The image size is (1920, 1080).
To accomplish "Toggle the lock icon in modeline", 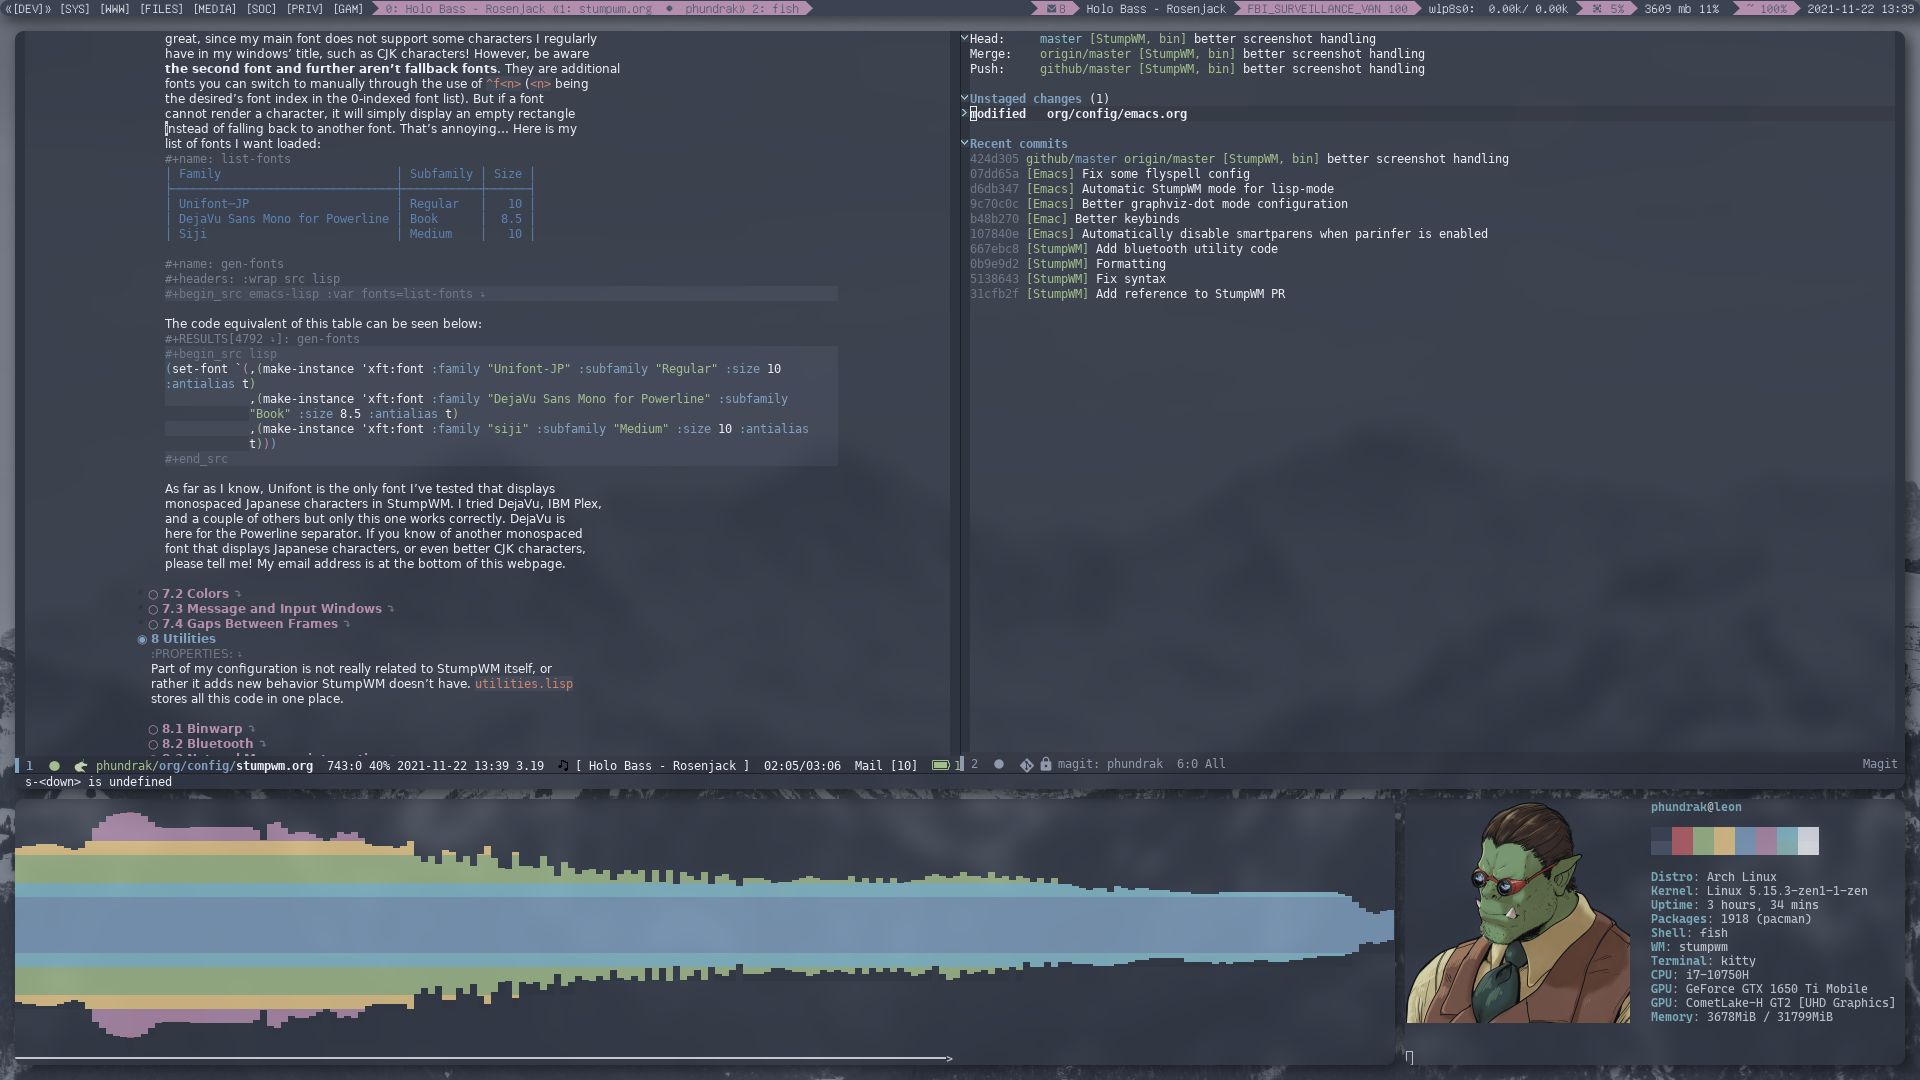I will (x=1046, y=764).
